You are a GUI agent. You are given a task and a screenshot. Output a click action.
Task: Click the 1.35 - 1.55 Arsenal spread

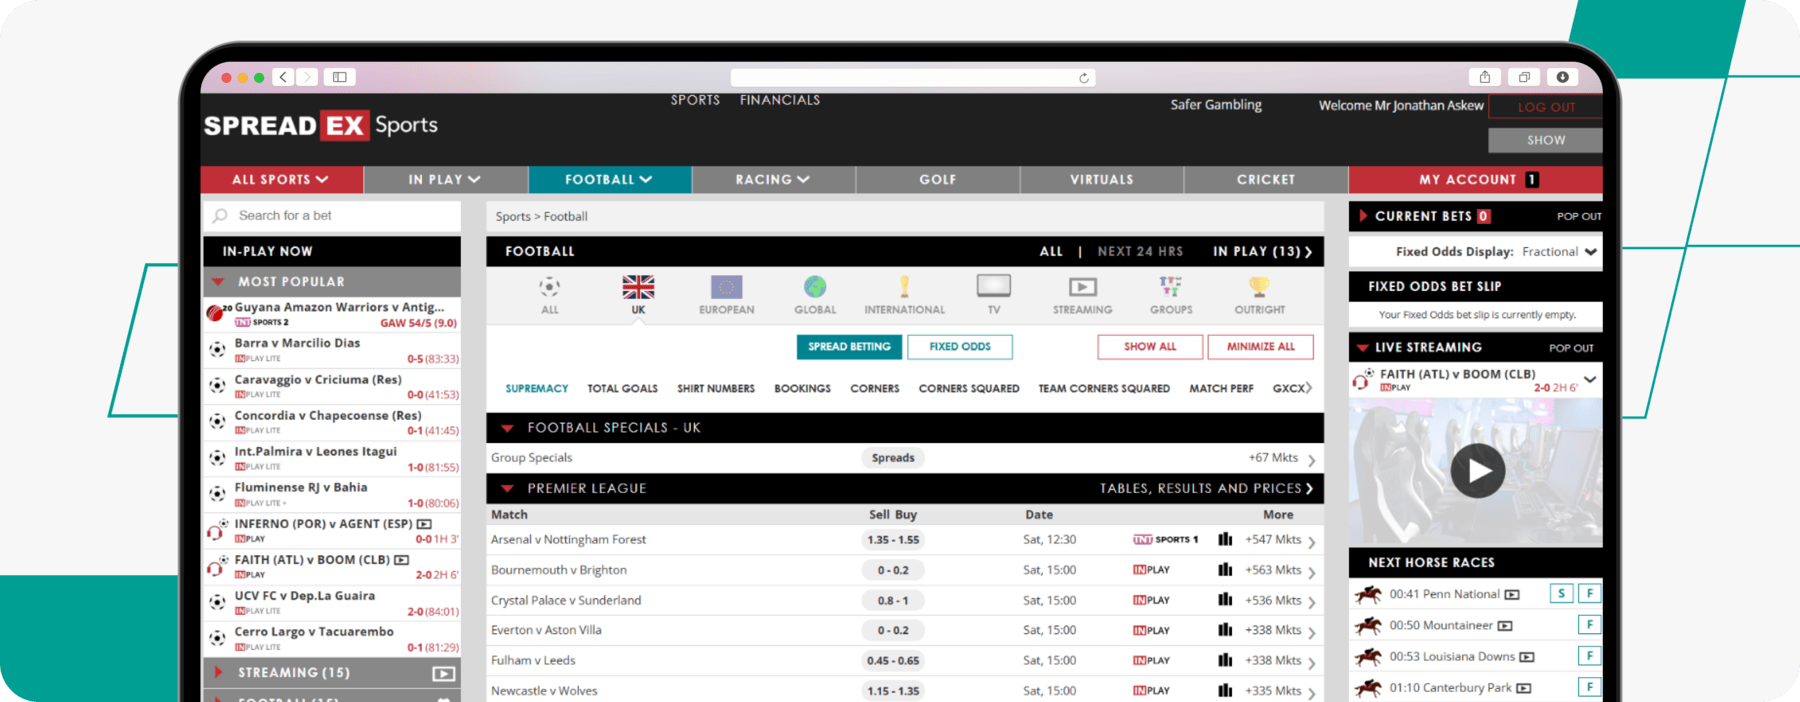click(x=893, y=540)
